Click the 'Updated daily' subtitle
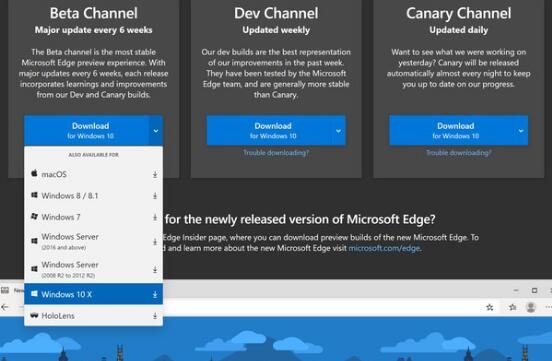 click(458, 30)
